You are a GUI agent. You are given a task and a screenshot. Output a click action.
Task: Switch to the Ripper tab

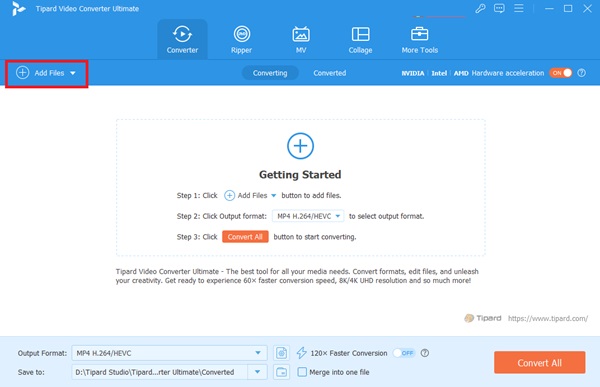point(241,39)
